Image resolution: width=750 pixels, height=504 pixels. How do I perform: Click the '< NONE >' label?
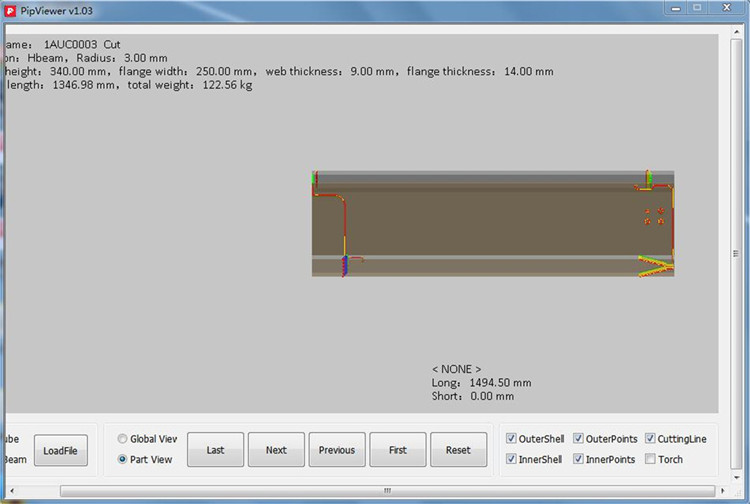pos(456,369)
